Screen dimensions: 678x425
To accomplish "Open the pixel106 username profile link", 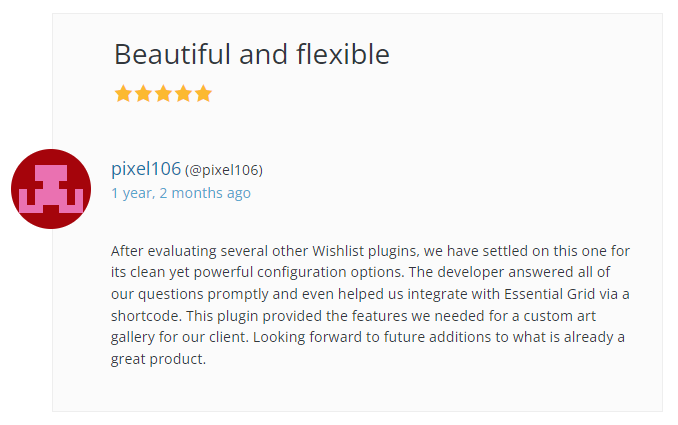I will [x=146, y=169].
